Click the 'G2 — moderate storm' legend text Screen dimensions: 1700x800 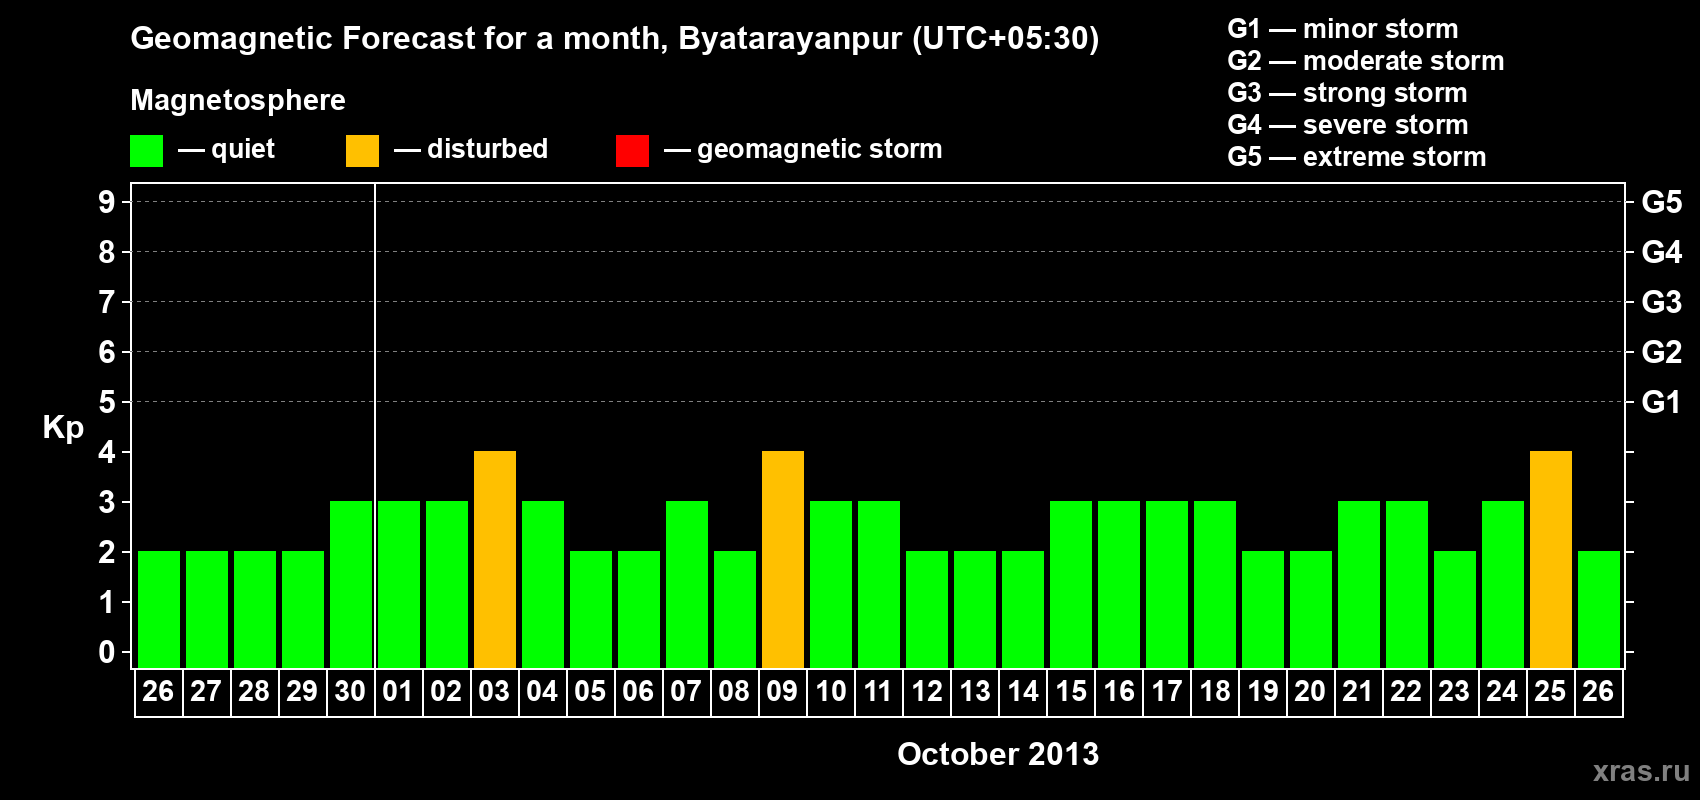tap(1366, 61)
